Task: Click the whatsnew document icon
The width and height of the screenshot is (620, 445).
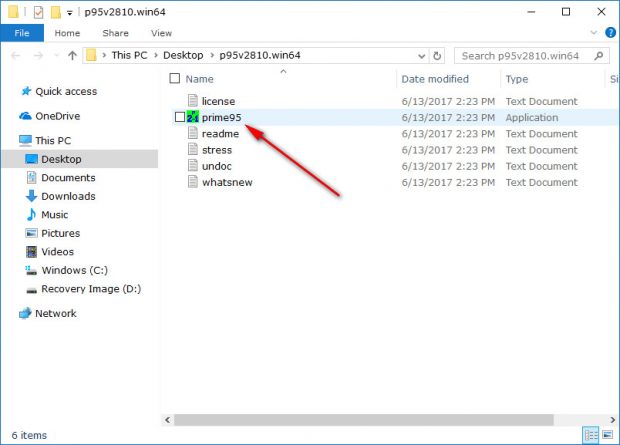Action: [x=193, y=182]
